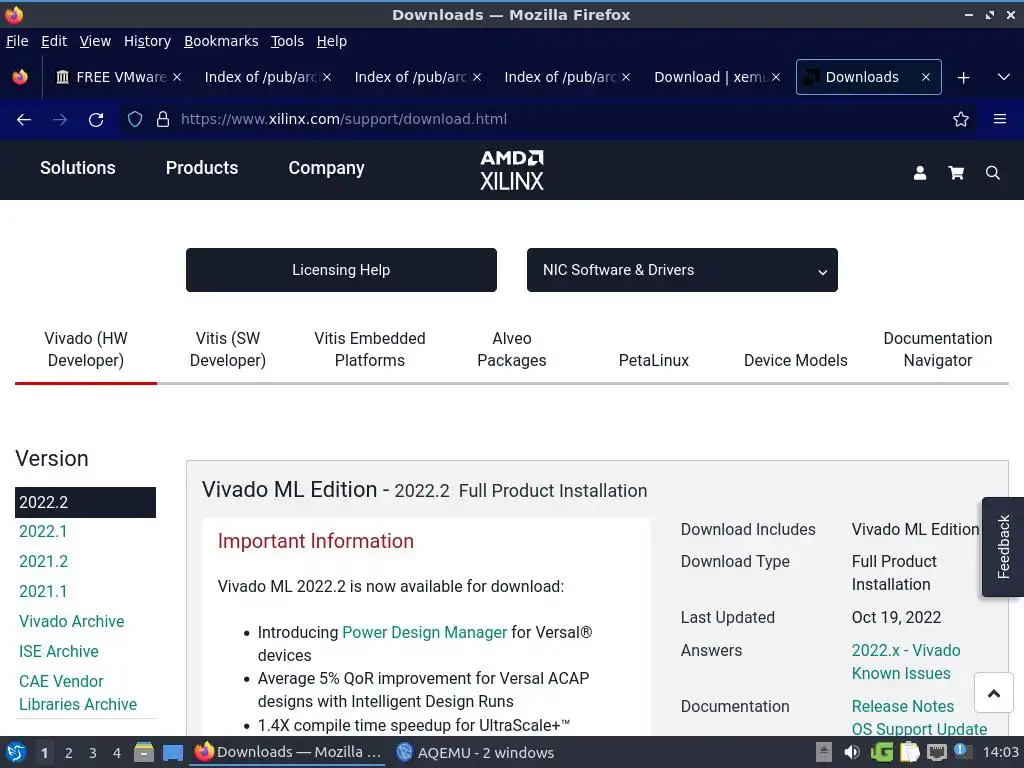The height and width of the screenshot is (768, 1024).
Task: Open the Bookmarks menu
Action: click(x=221, y=41)
